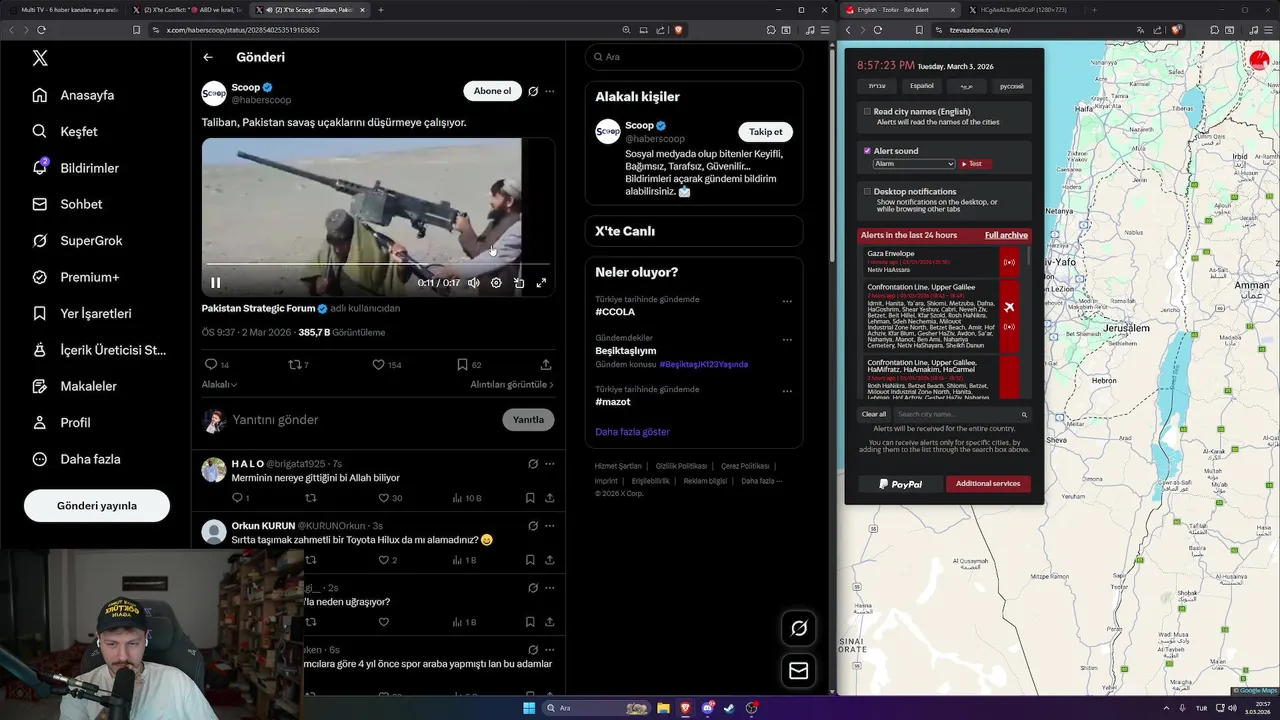Pause the video
The image size is (1280, 720).
tap(215, 283)
